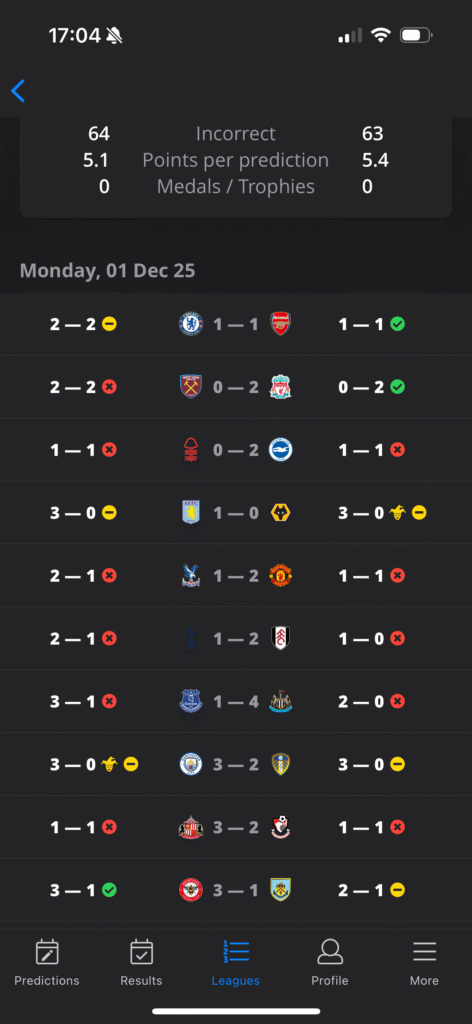Open the Brentford 3—1 Burnley match result

236,890
